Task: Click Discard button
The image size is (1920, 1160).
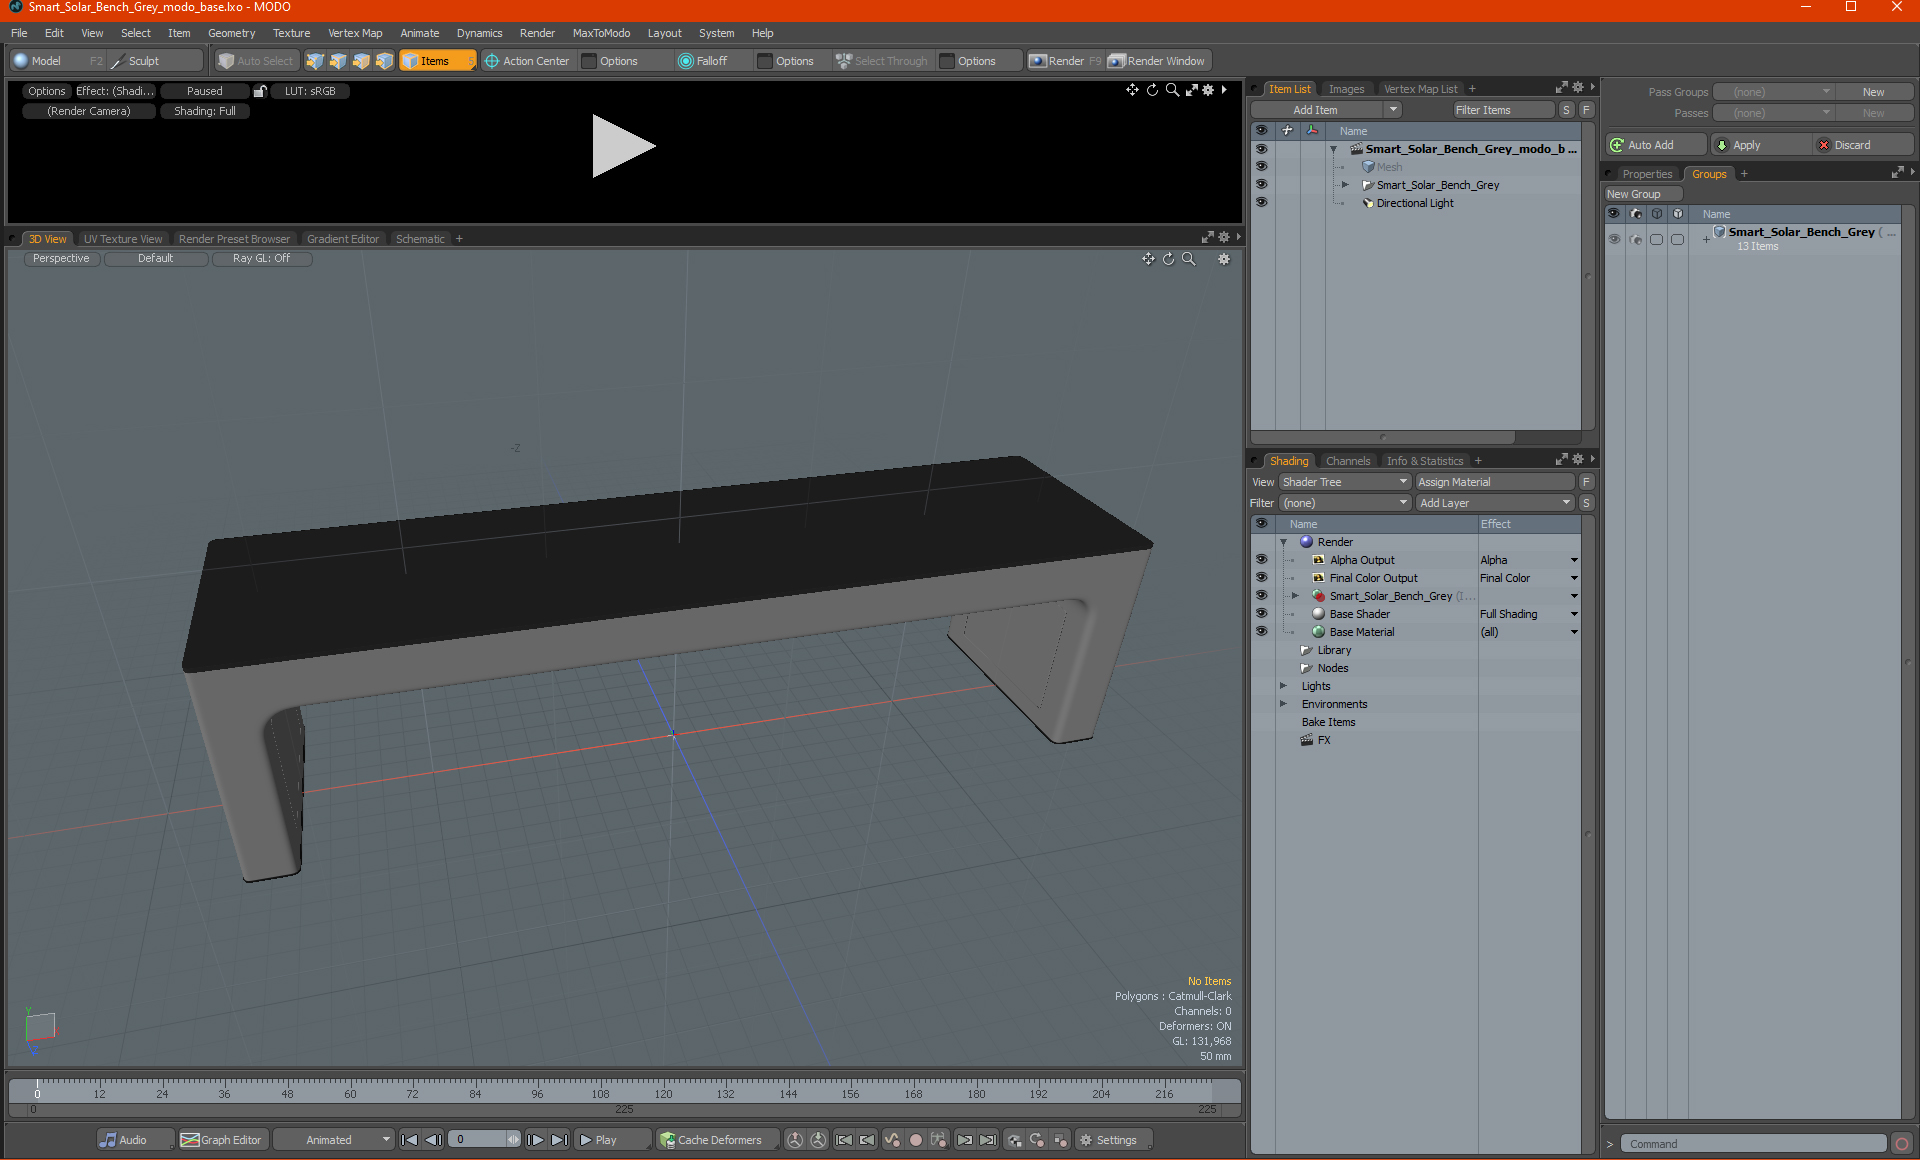Action: (1862, 145)
